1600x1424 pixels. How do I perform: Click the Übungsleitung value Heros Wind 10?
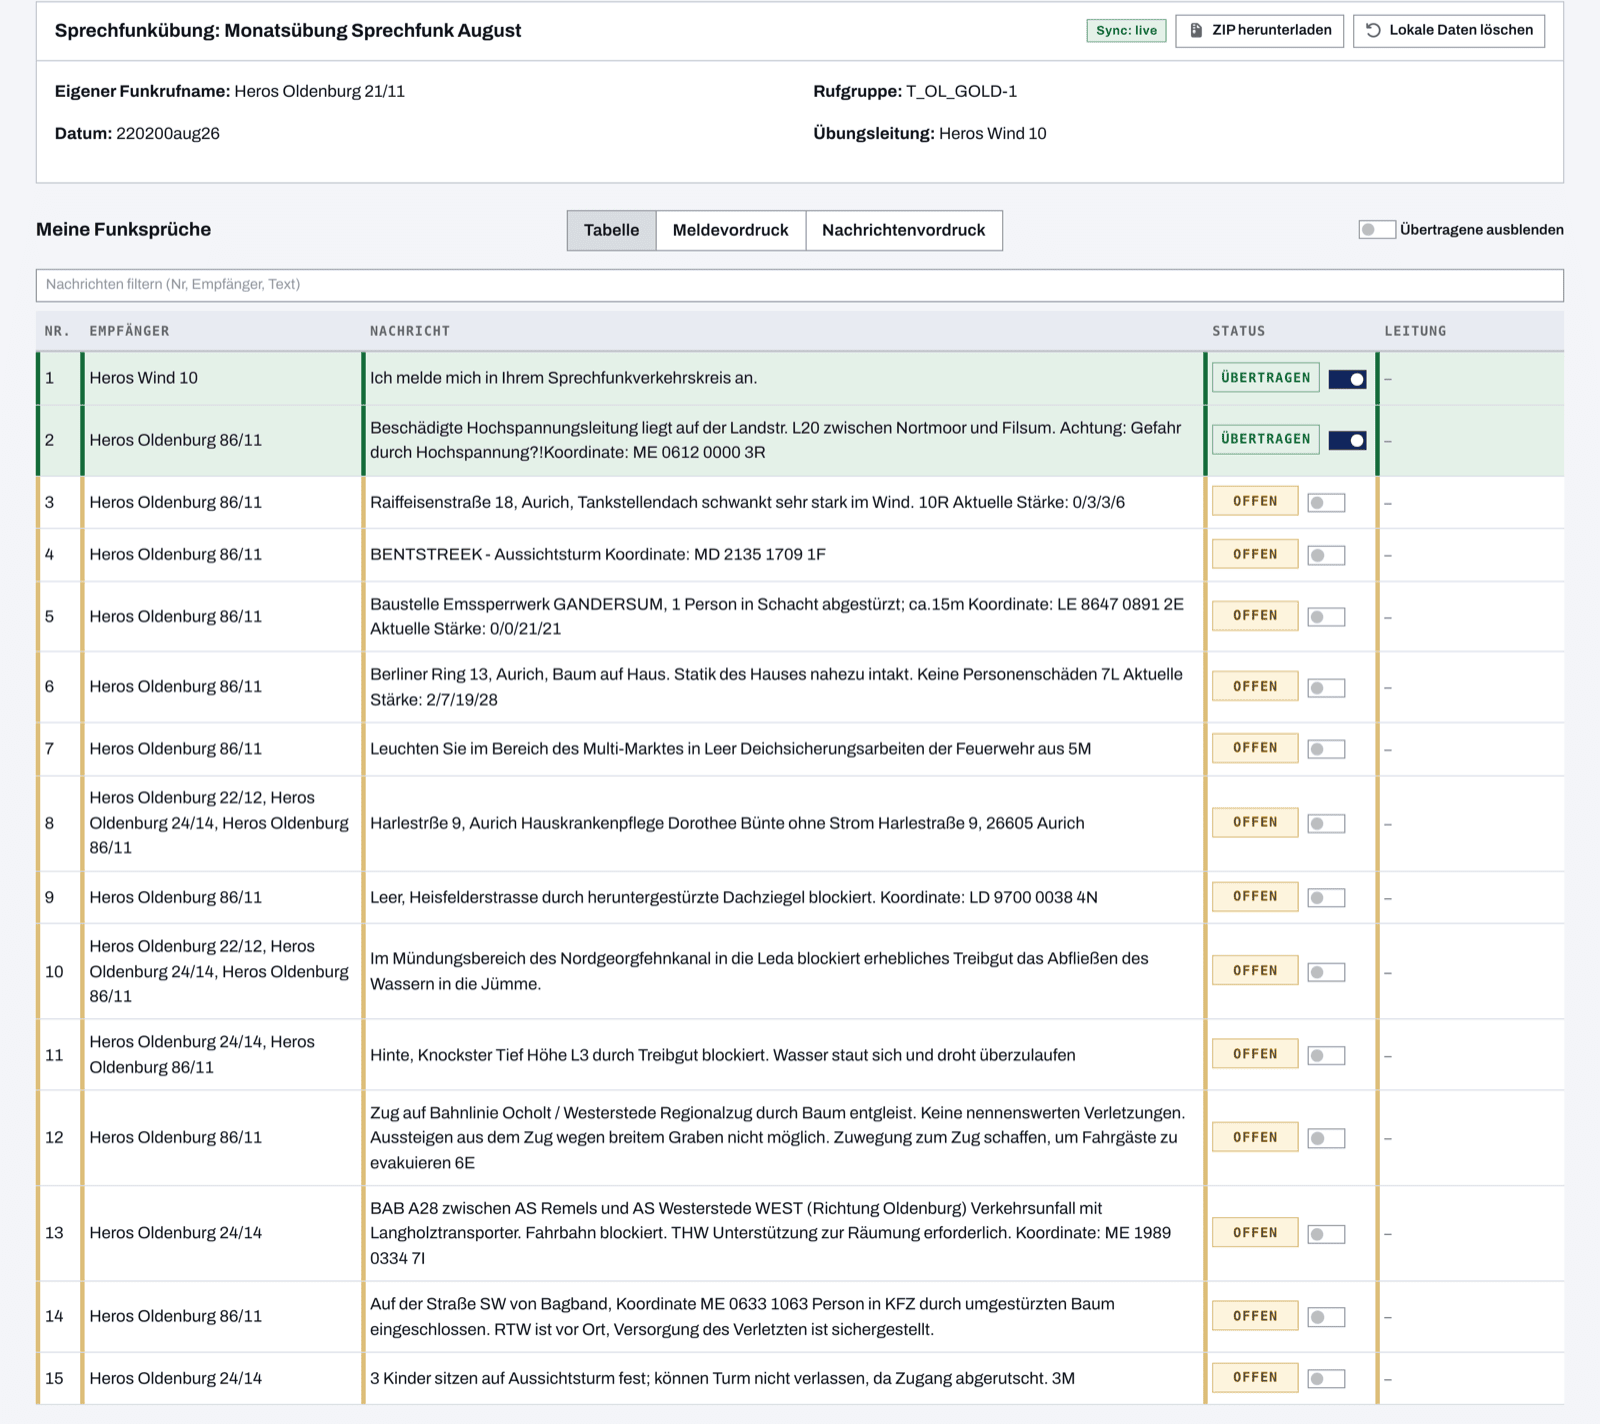(x=992, y=133)
